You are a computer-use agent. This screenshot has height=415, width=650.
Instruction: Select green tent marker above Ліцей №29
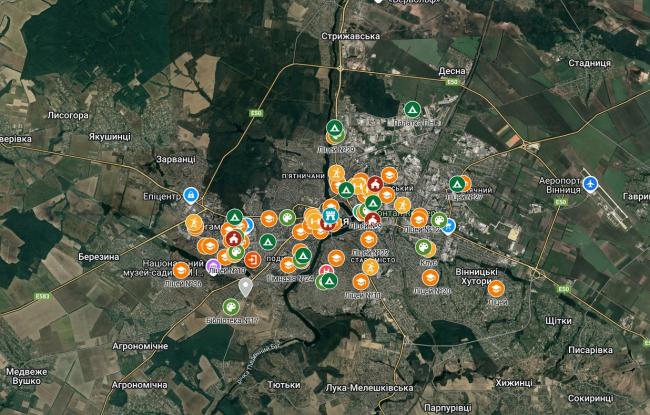[335, 129]
